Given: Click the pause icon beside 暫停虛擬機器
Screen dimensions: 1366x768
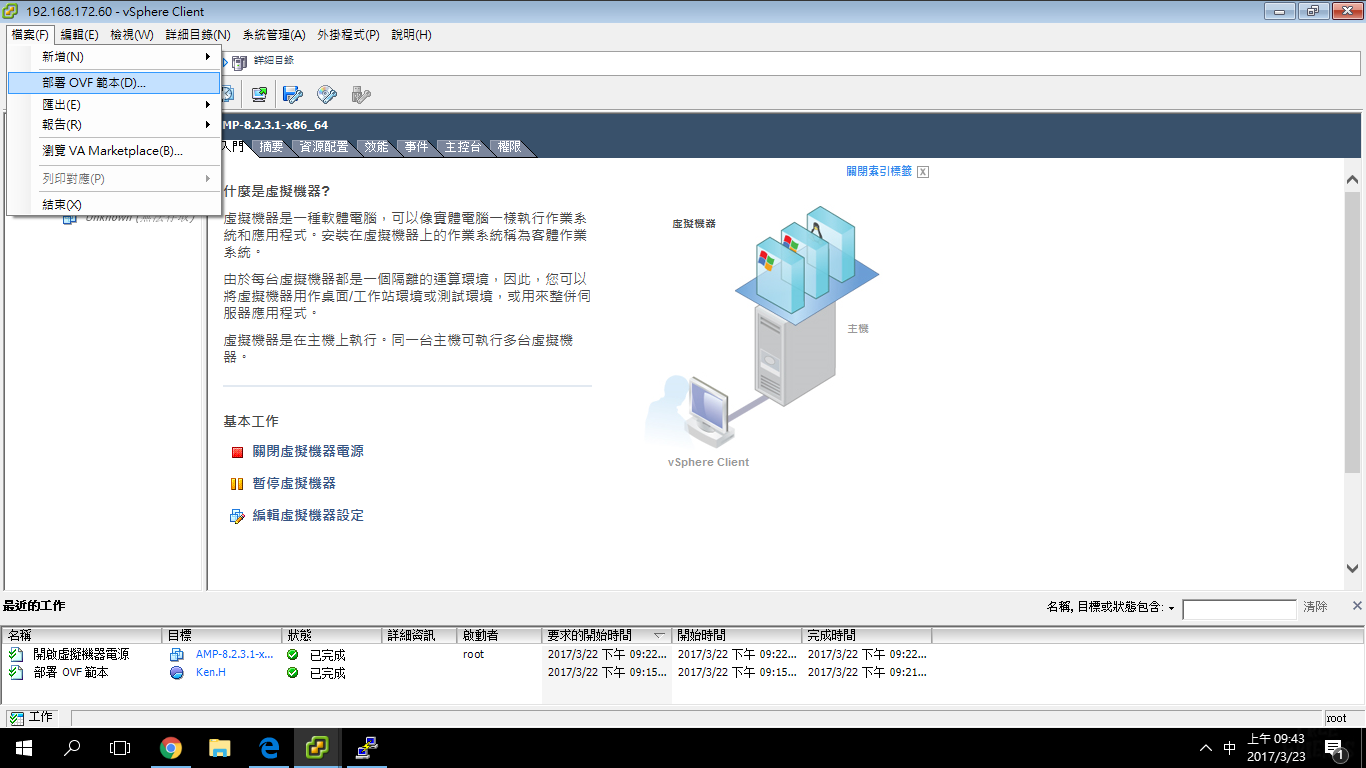Looking at the screenshot, I should 237,484.
